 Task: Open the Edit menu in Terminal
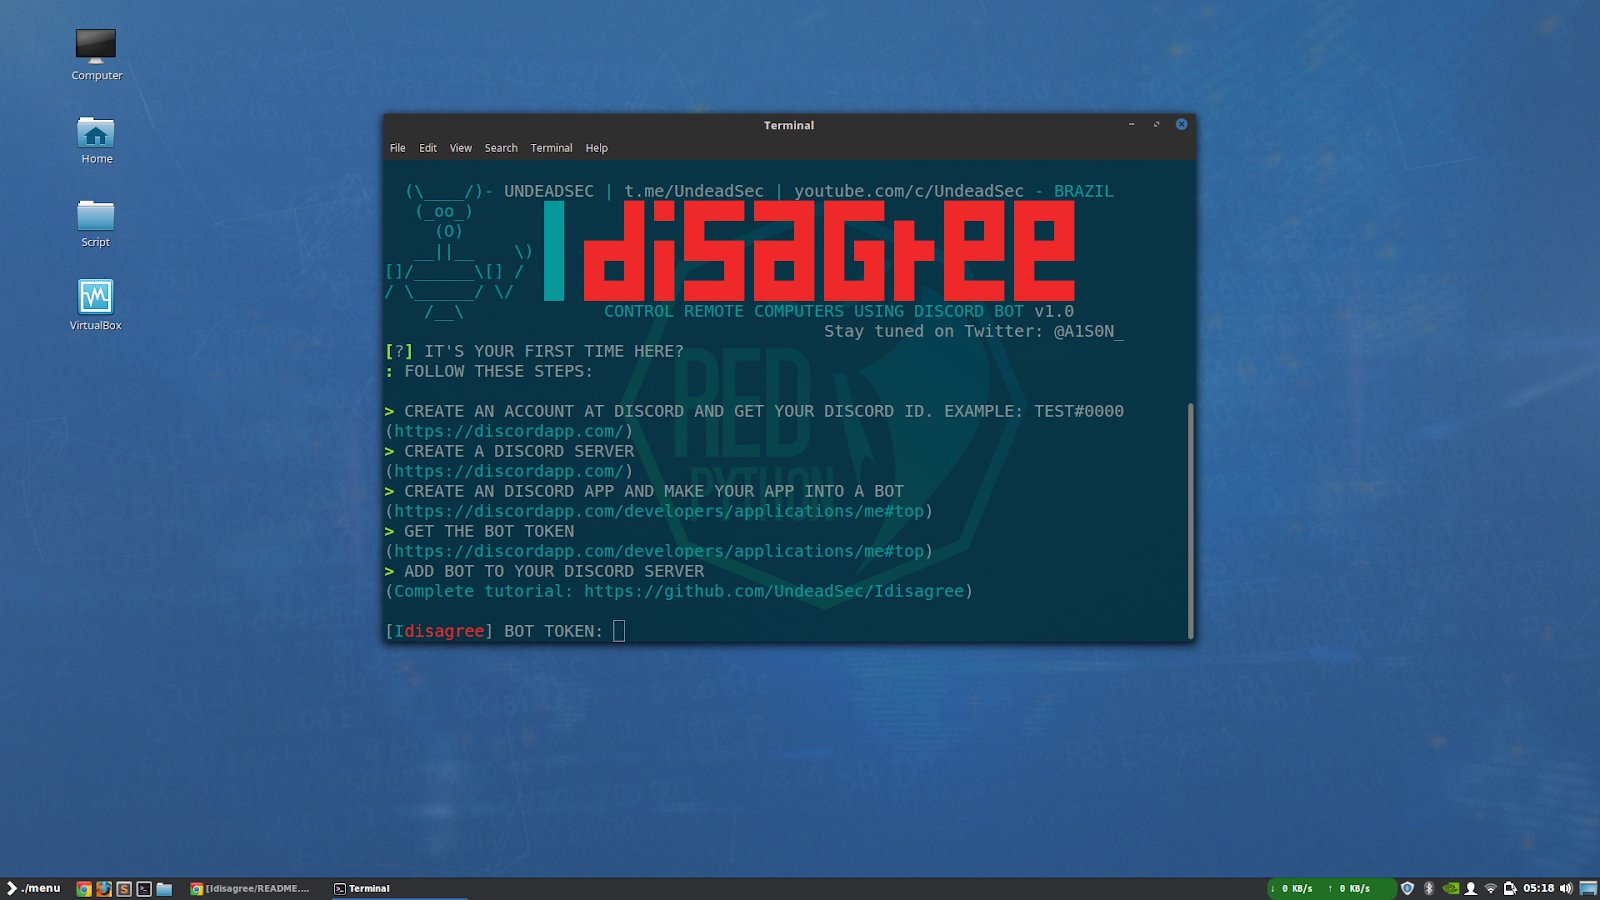428,148
